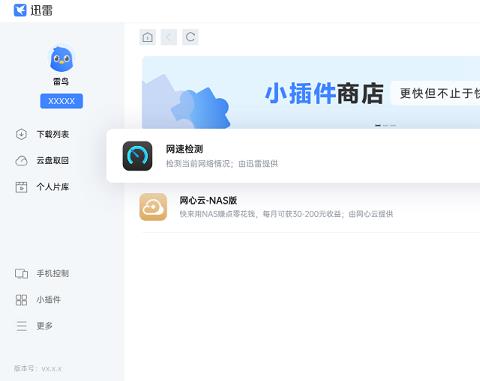Select the second banner carousel indicator

pyautogui.click(x=385, y=125)
